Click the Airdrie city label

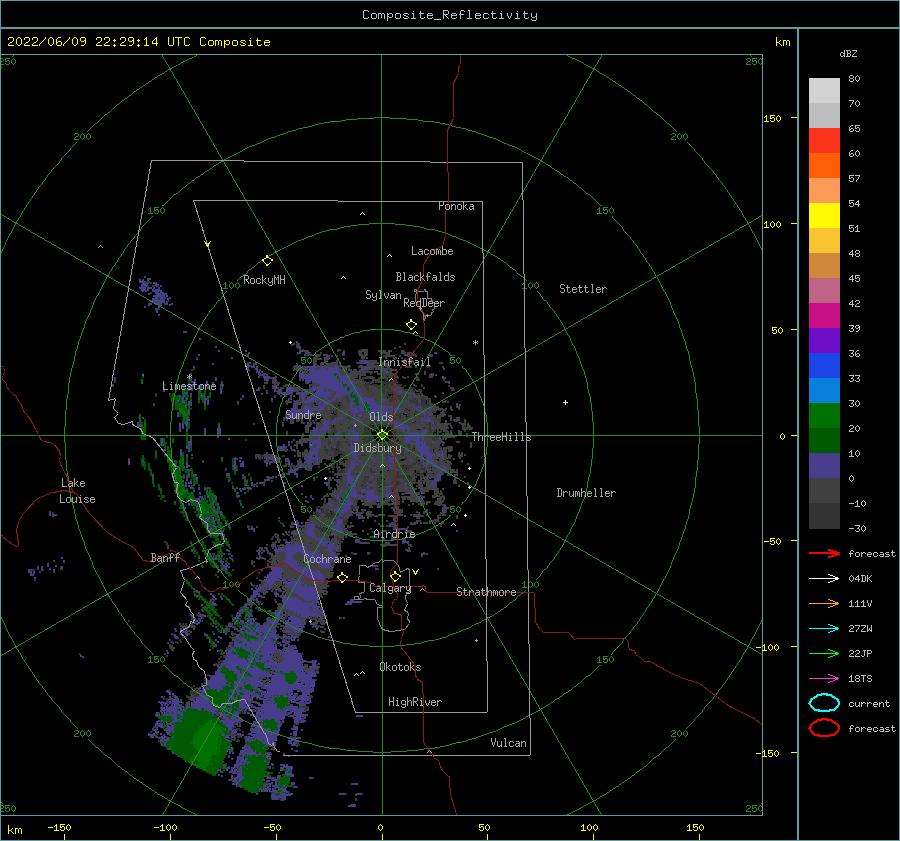[394, 534]
